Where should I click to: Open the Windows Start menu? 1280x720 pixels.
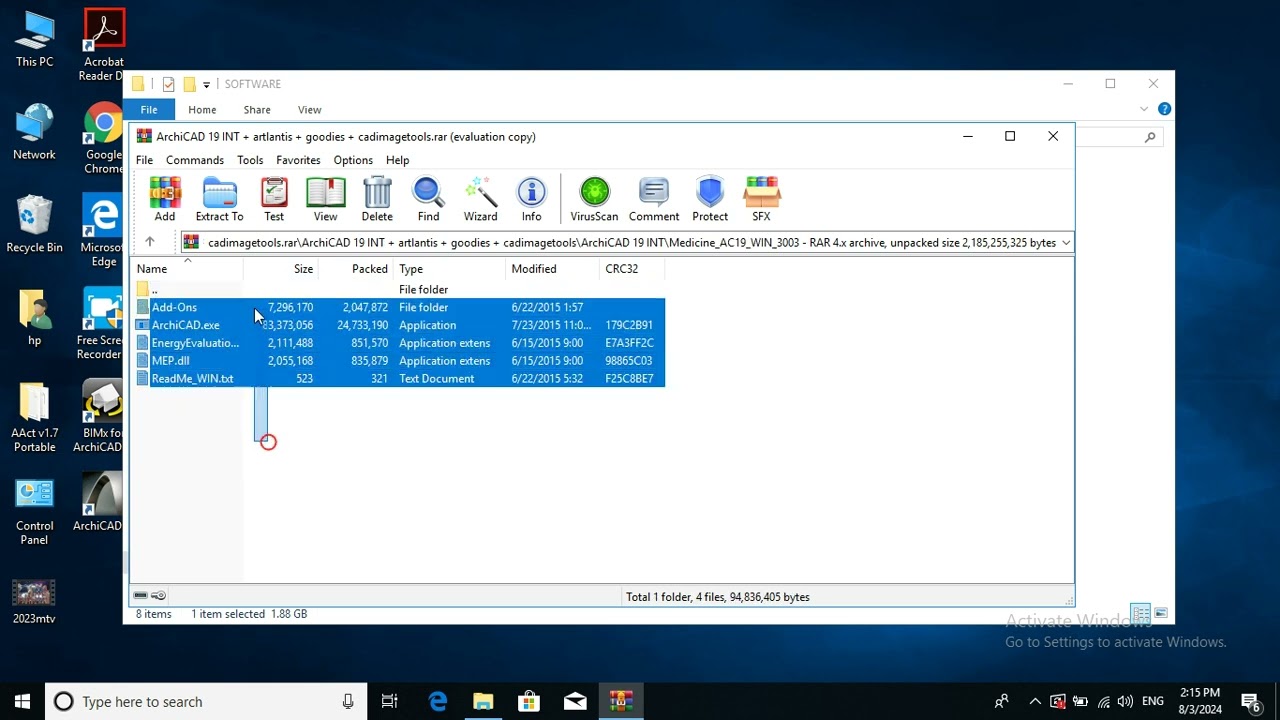pyautogui.click(x=22, y=701)
